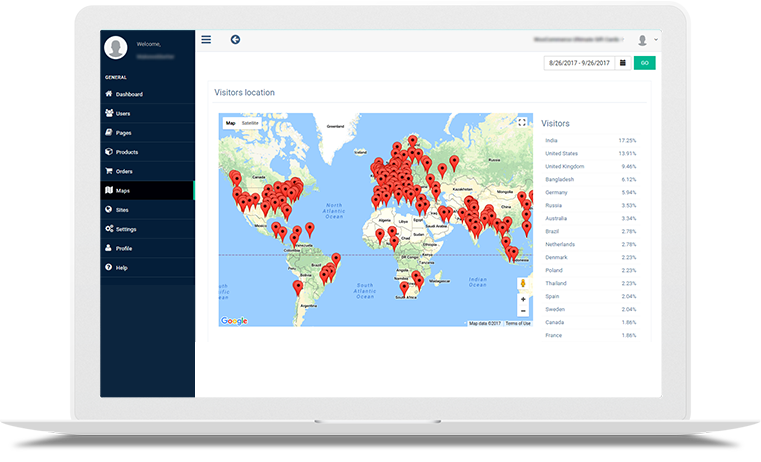761x462 pixels.
Task: Open Settings from the sidebar
Action: click(x=126, y=229)
